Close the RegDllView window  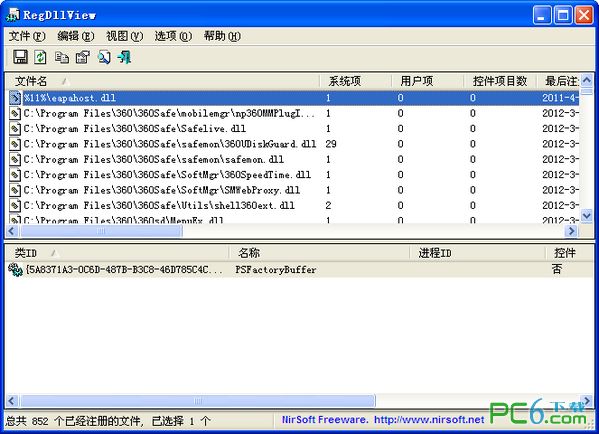(x=584, y=15)
